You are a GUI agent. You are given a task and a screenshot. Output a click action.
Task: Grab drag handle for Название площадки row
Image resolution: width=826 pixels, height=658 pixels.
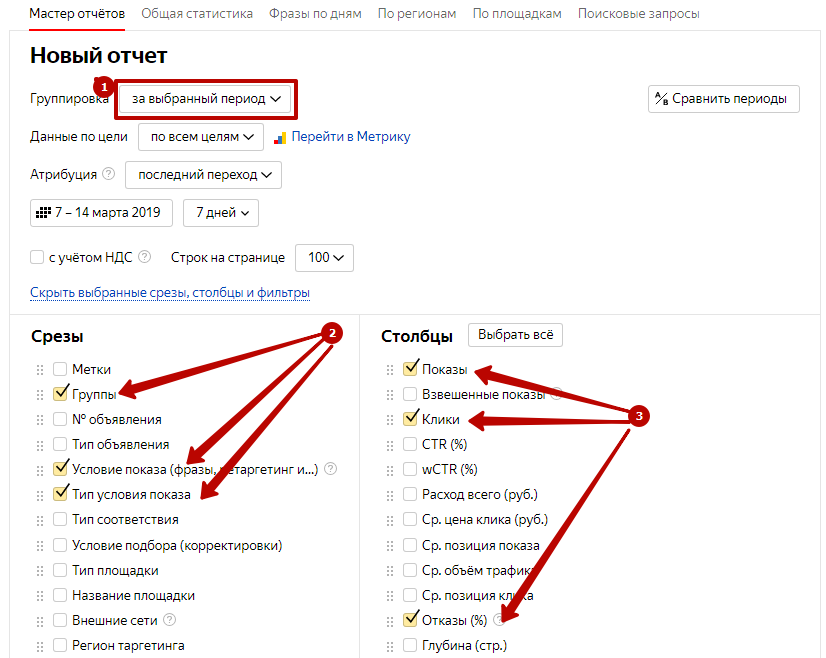pos(40,596)
